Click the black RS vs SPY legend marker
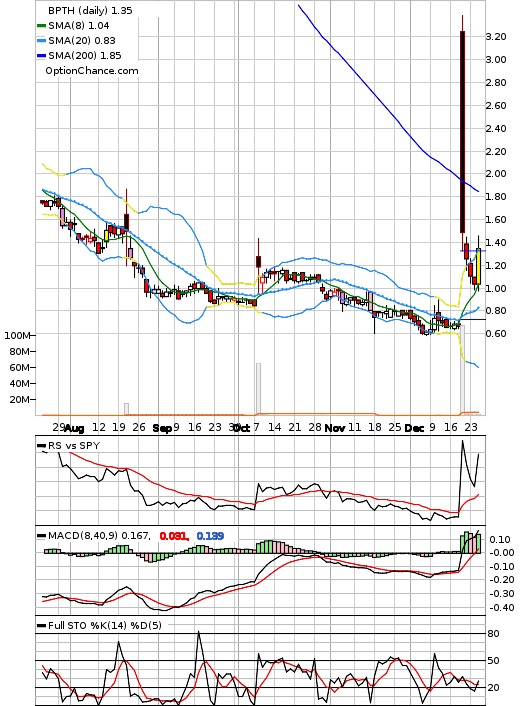This screenshot has height=706, width=526. point(41,446)
